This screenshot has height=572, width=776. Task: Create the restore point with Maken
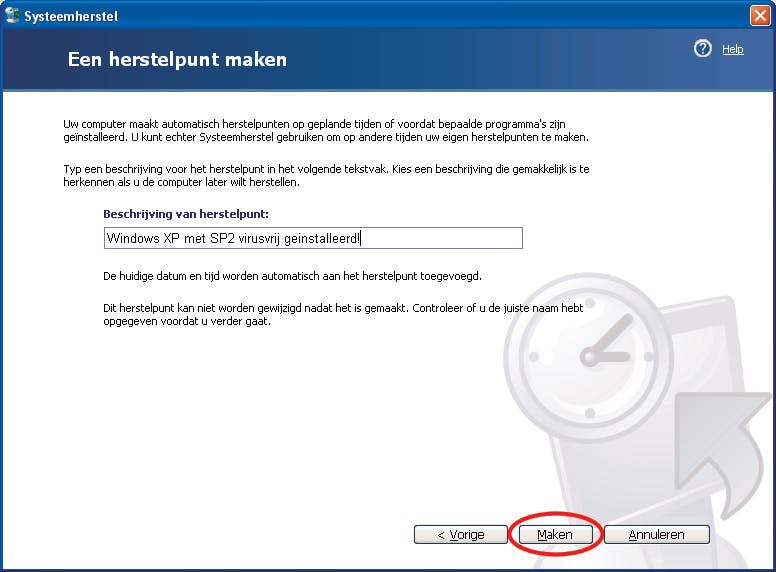tap(555, 534)
